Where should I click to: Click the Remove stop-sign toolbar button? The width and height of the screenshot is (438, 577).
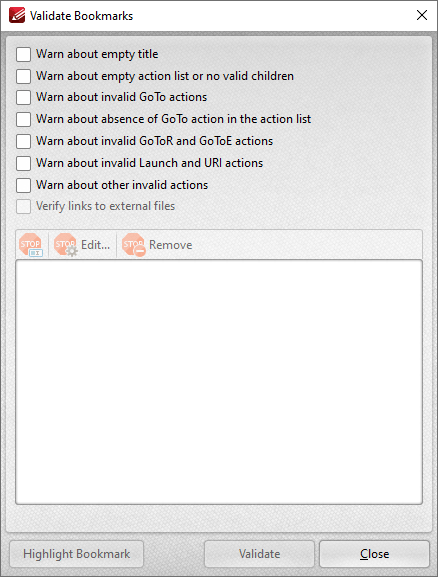(158, 245)
